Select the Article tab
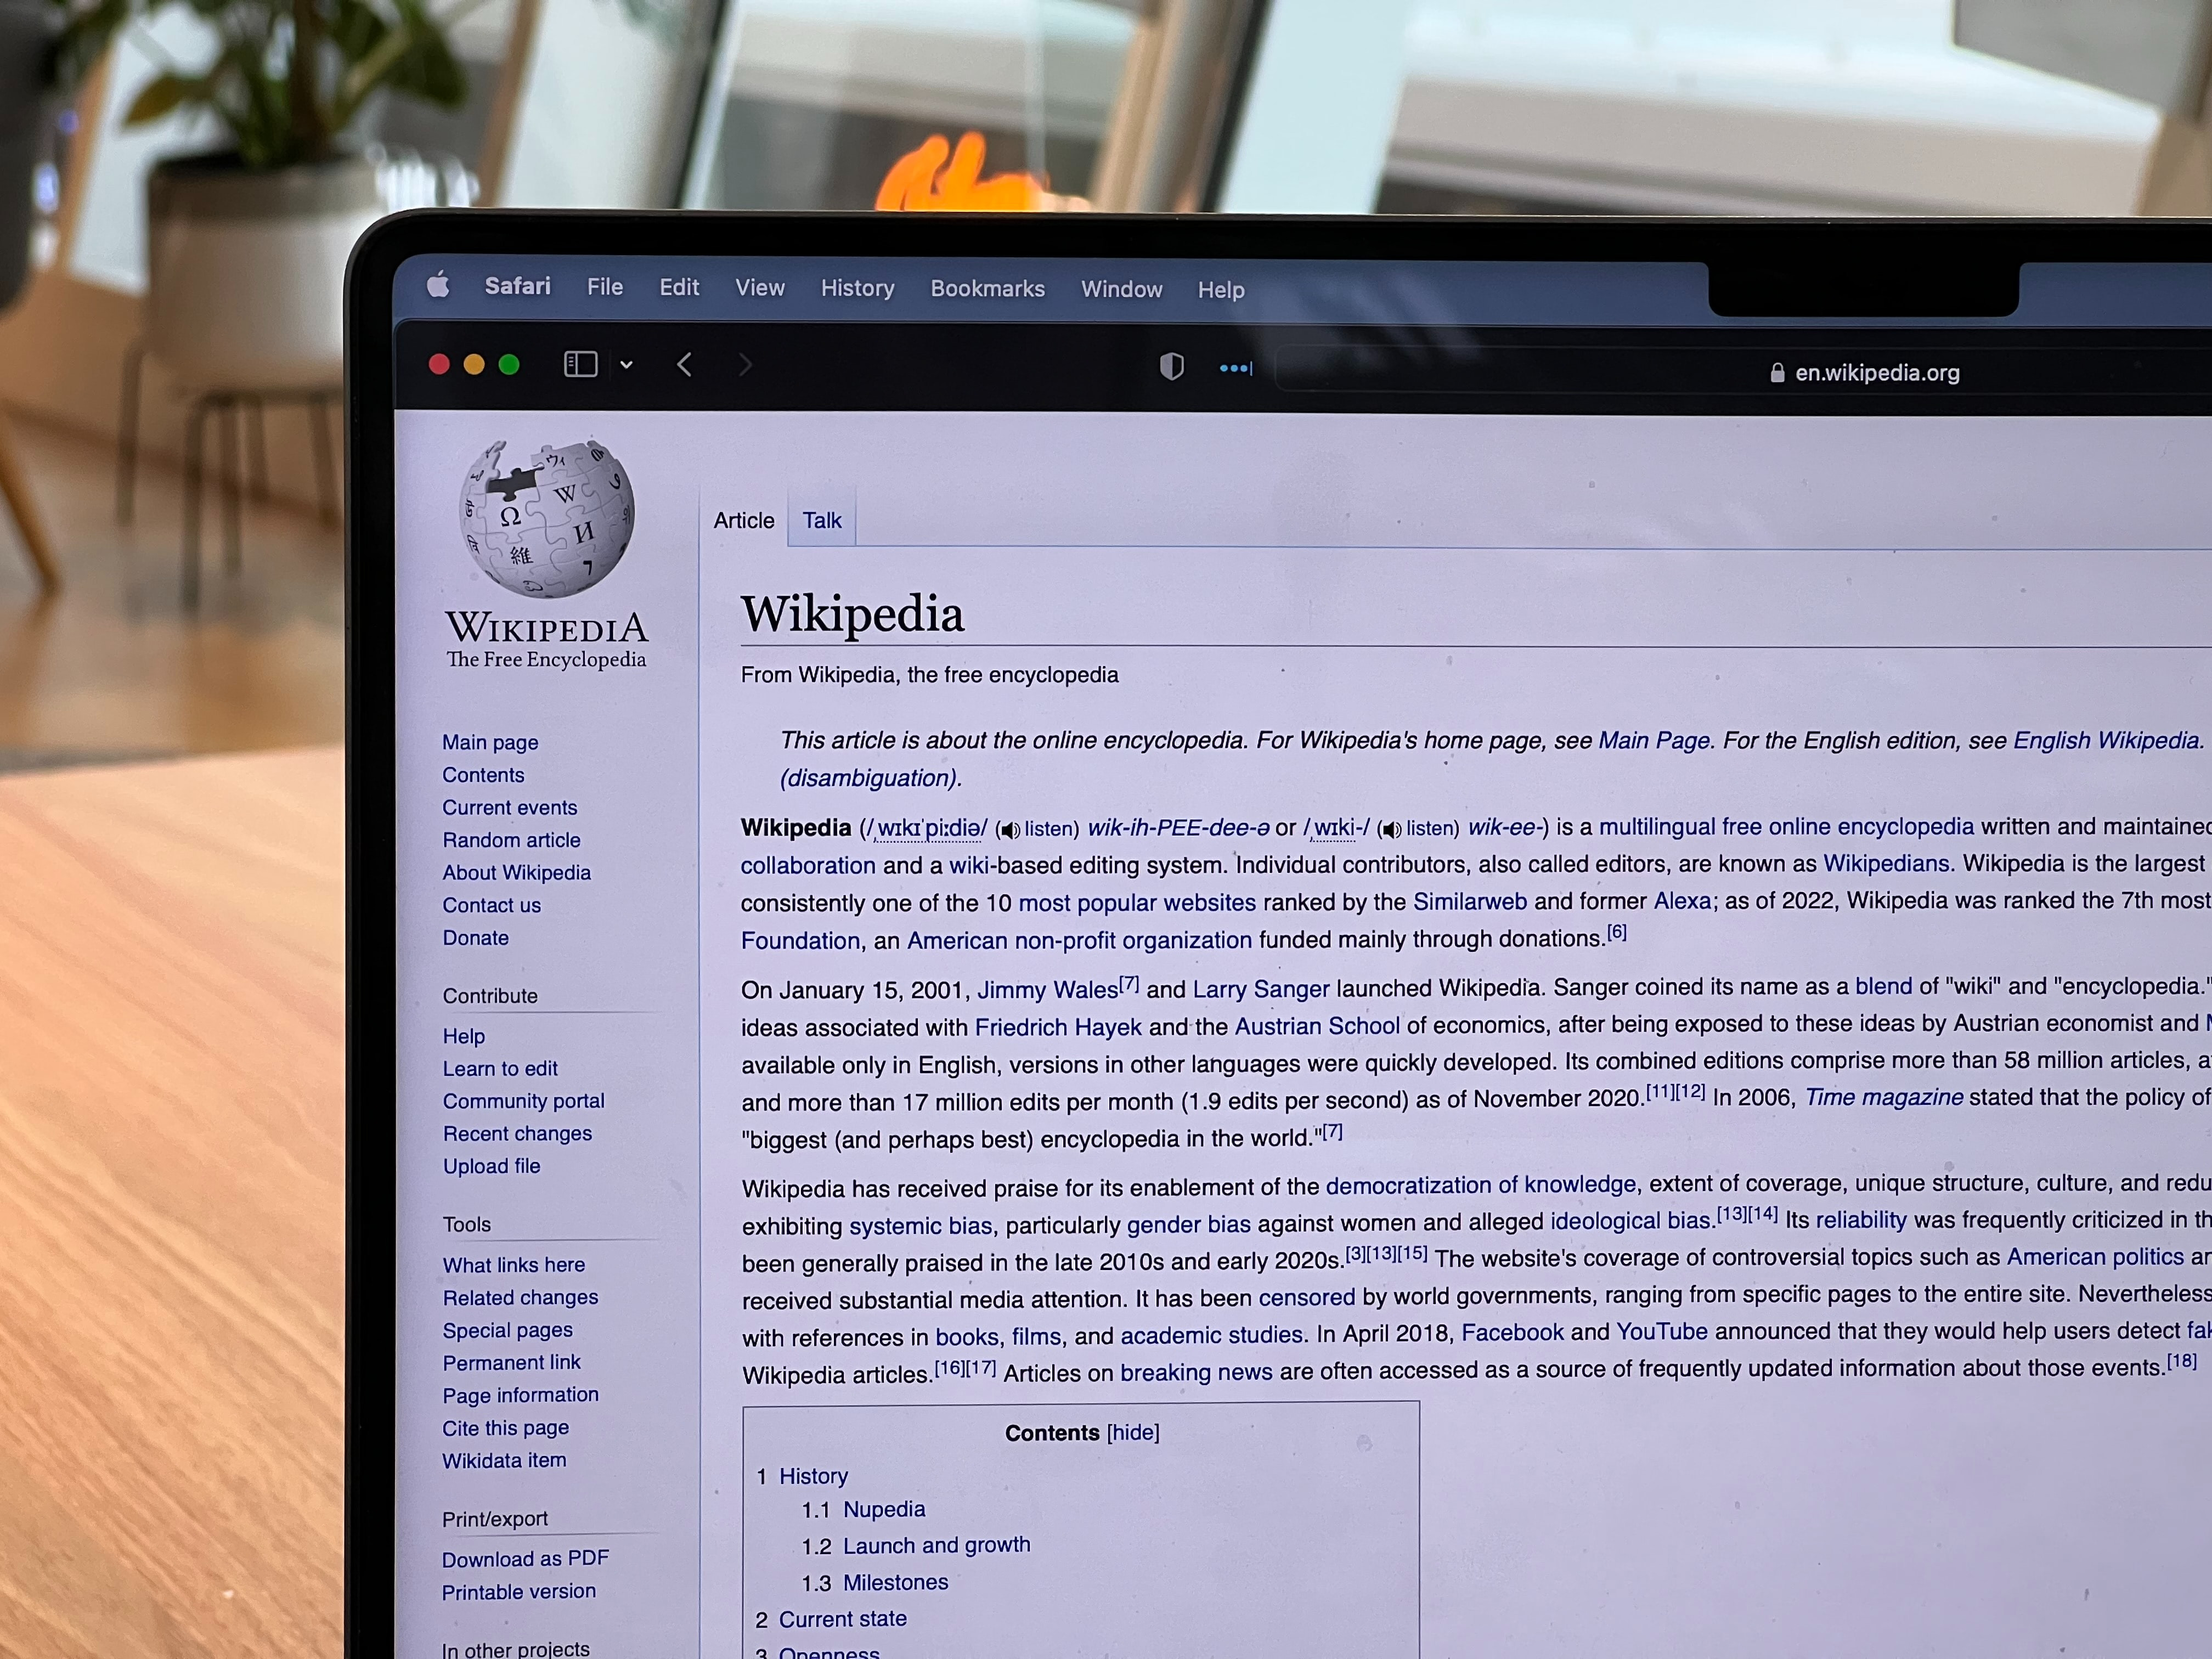The height and width of the screenshot is (1659, 2212). 744,520
